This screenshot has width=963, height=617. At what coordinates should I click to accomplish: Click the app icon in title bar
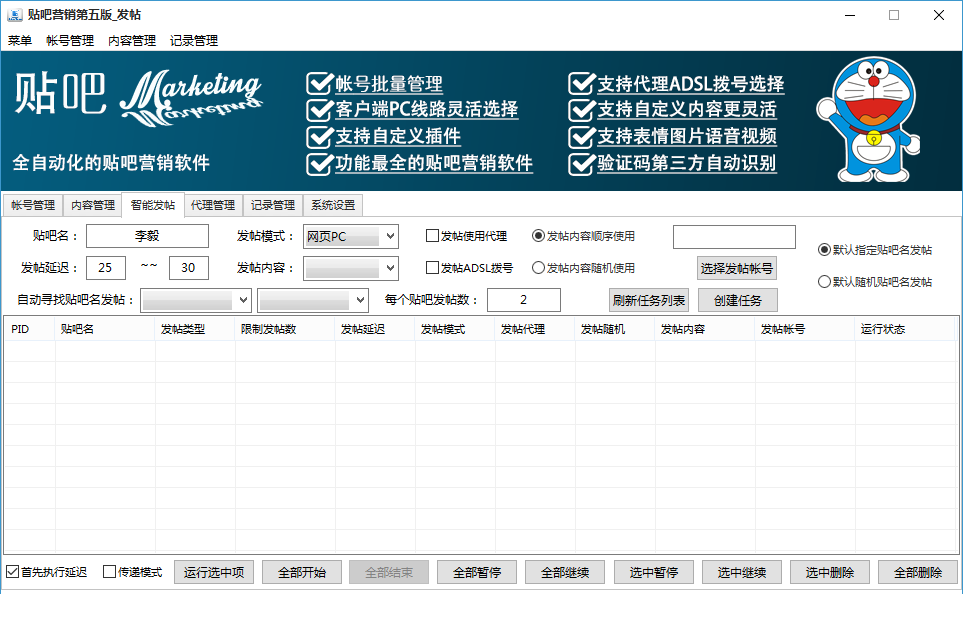tap(14, 15)
